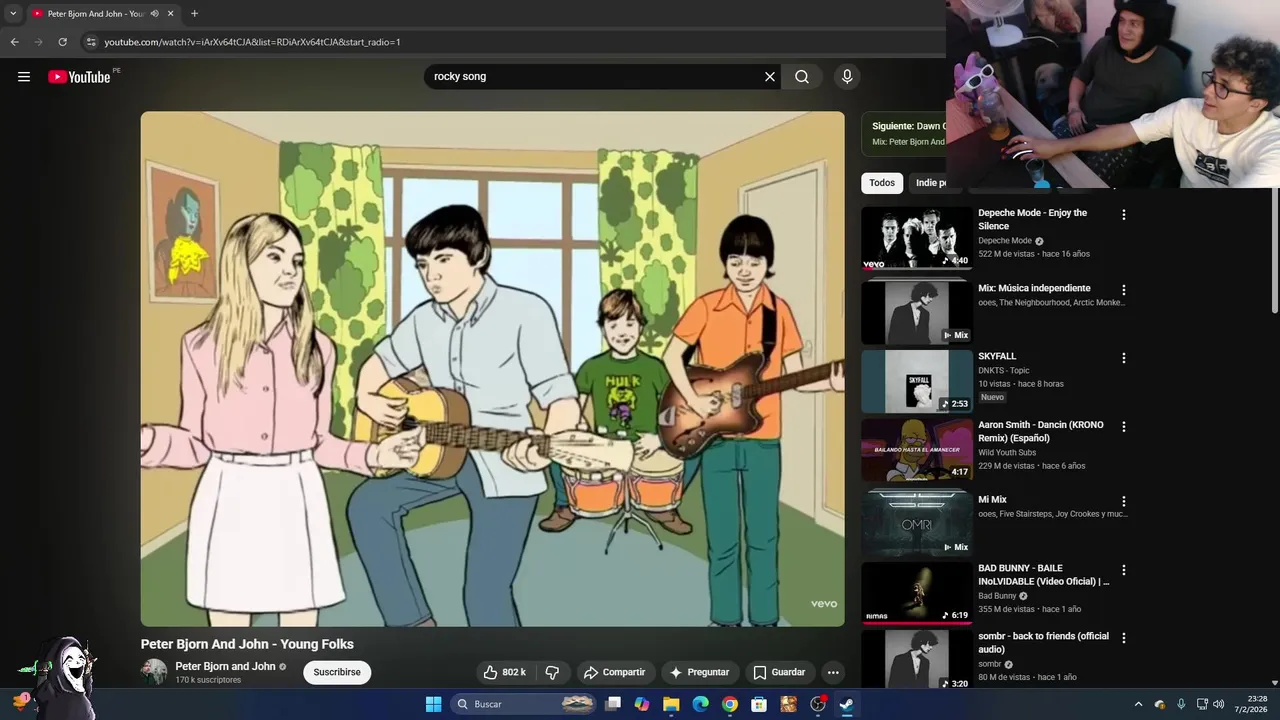Go to YouTube home via the logo
The width and height of the screenshot is (1280, 720).
click(79, 77)
